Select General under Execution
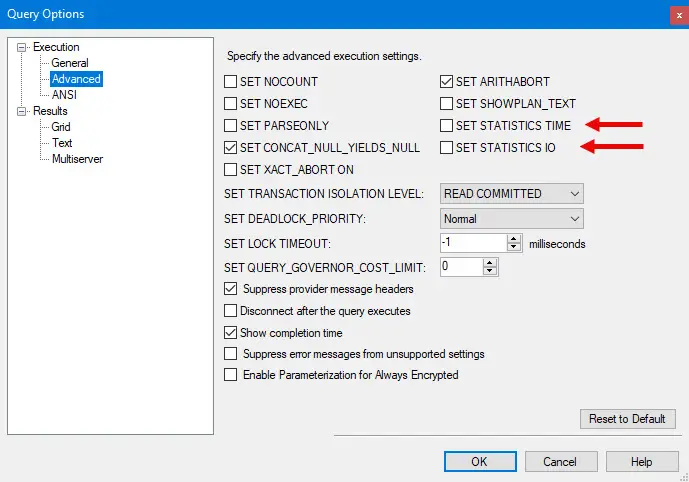The width and height of the screenshot is (689, 482). coord(70,63)
